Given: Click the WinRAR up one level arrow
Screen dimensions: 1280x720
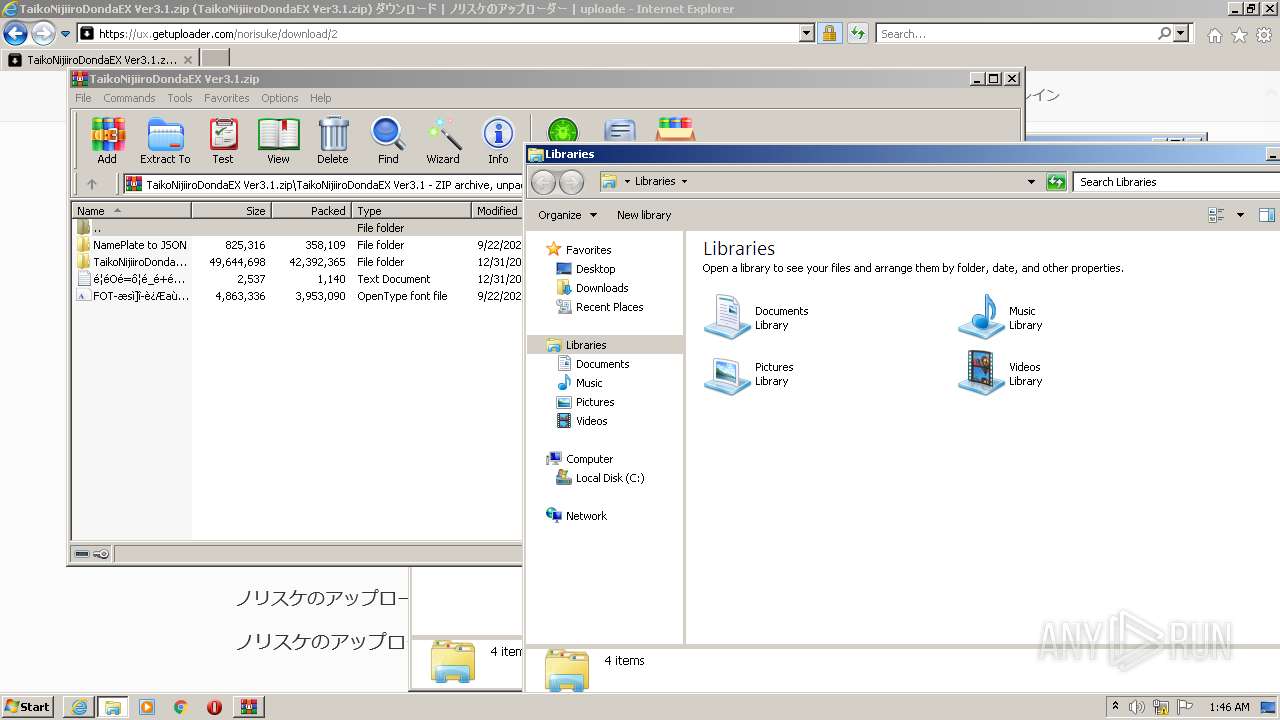Looking at the screenshot, I should pyautogui.click(x=92, y=184).
